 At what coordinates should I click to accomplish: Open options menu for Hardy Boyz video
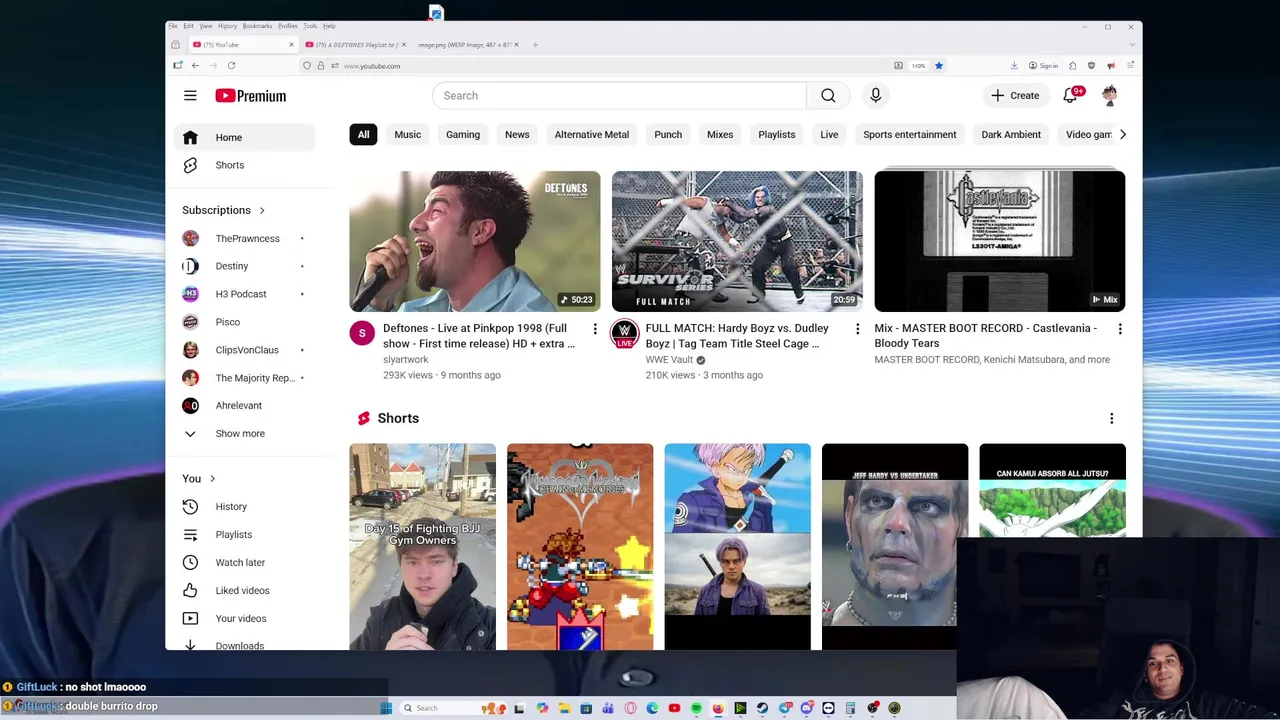(857, 329)
